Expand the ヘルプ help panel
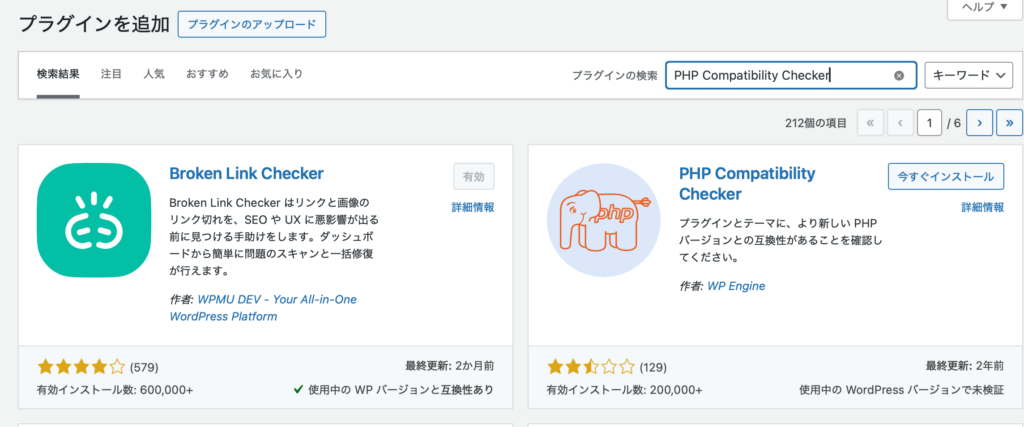Image resolution: width=1024 pixels, height=427 pixels. click(x=985, y=7)
